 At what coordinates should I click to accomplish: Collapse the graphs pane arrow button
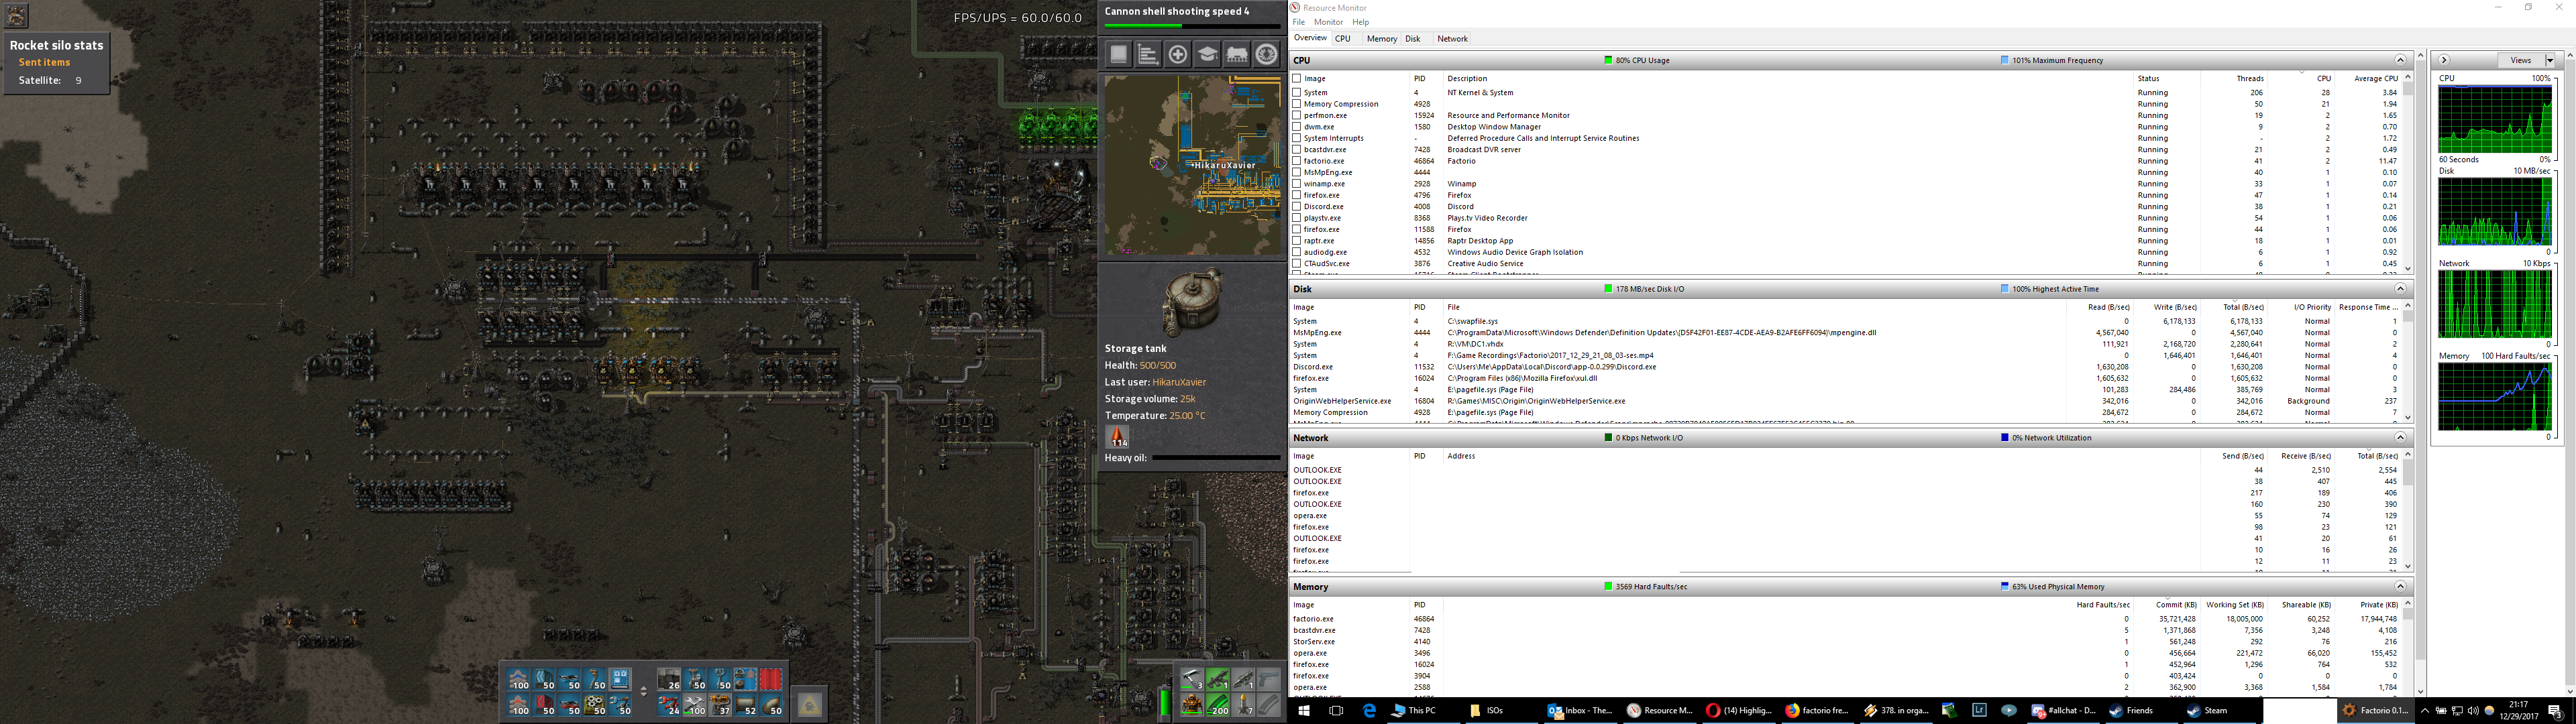(x=2444, y=60)
